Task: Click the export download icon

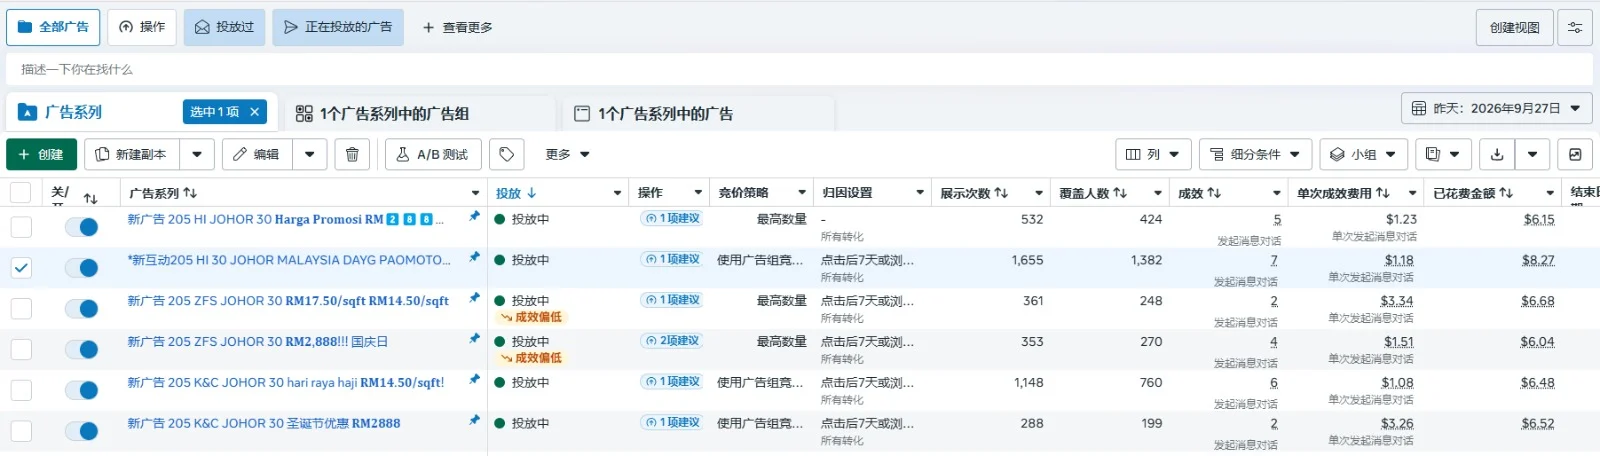Action: 1496,154
